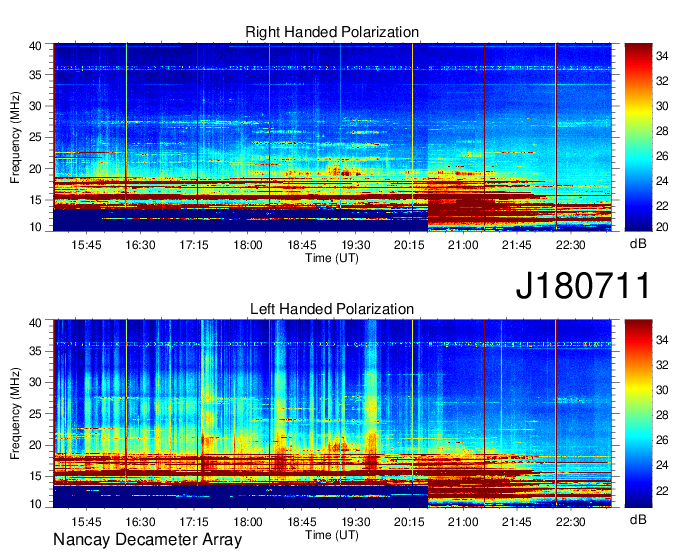Click 20:15 time tick of Right Handed plot

pyautogui.click(x=409, y=245)
